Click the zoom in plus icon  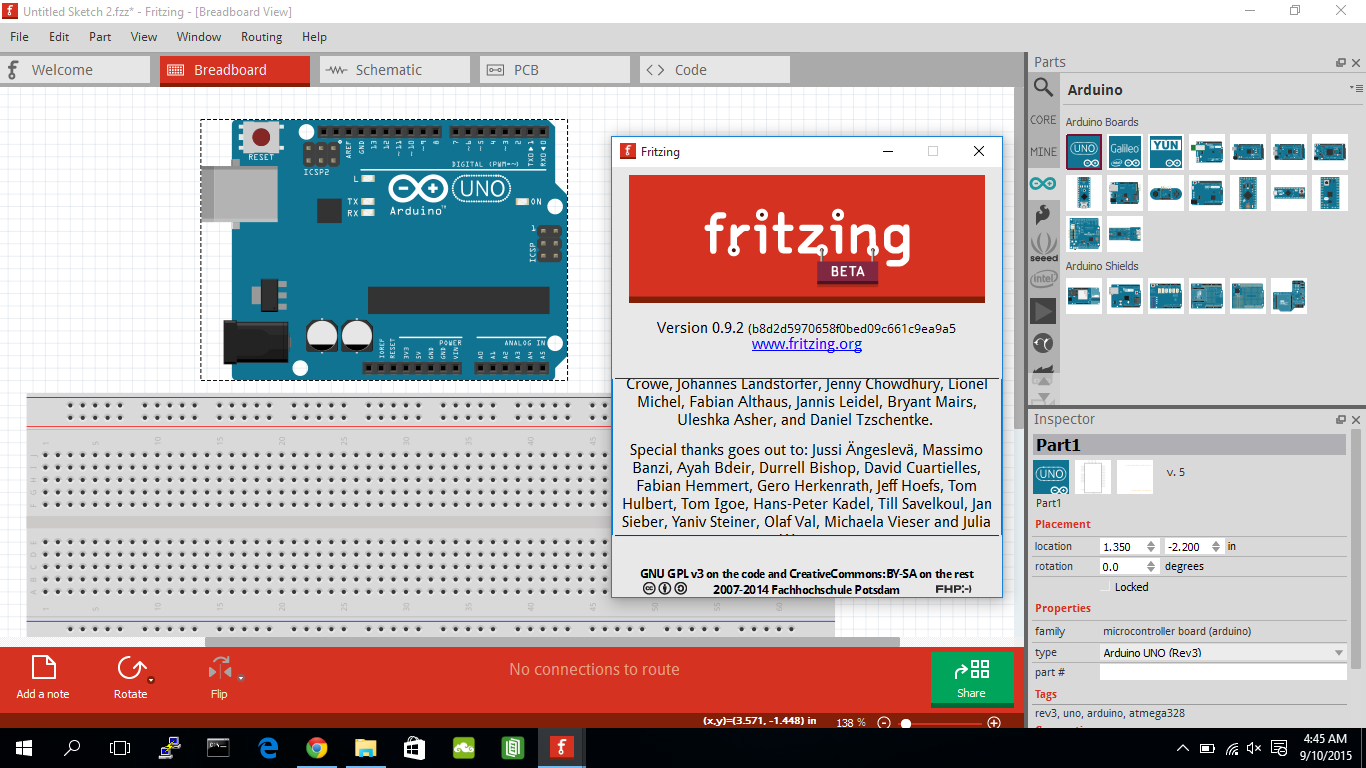994,722
